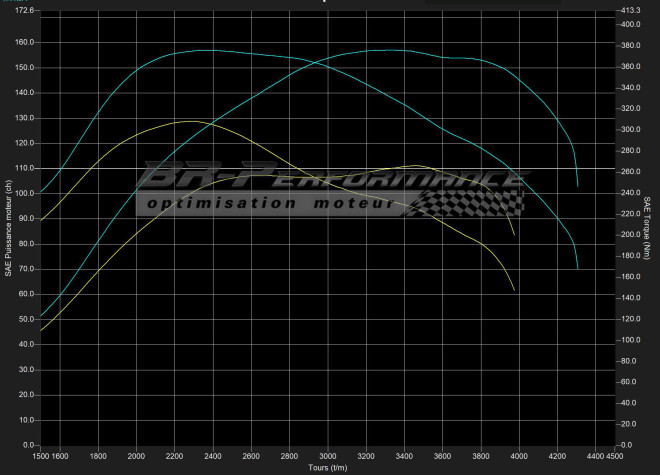Click the 'SAE Puissance moteur (ch)' axis label

tap(8, 228)
